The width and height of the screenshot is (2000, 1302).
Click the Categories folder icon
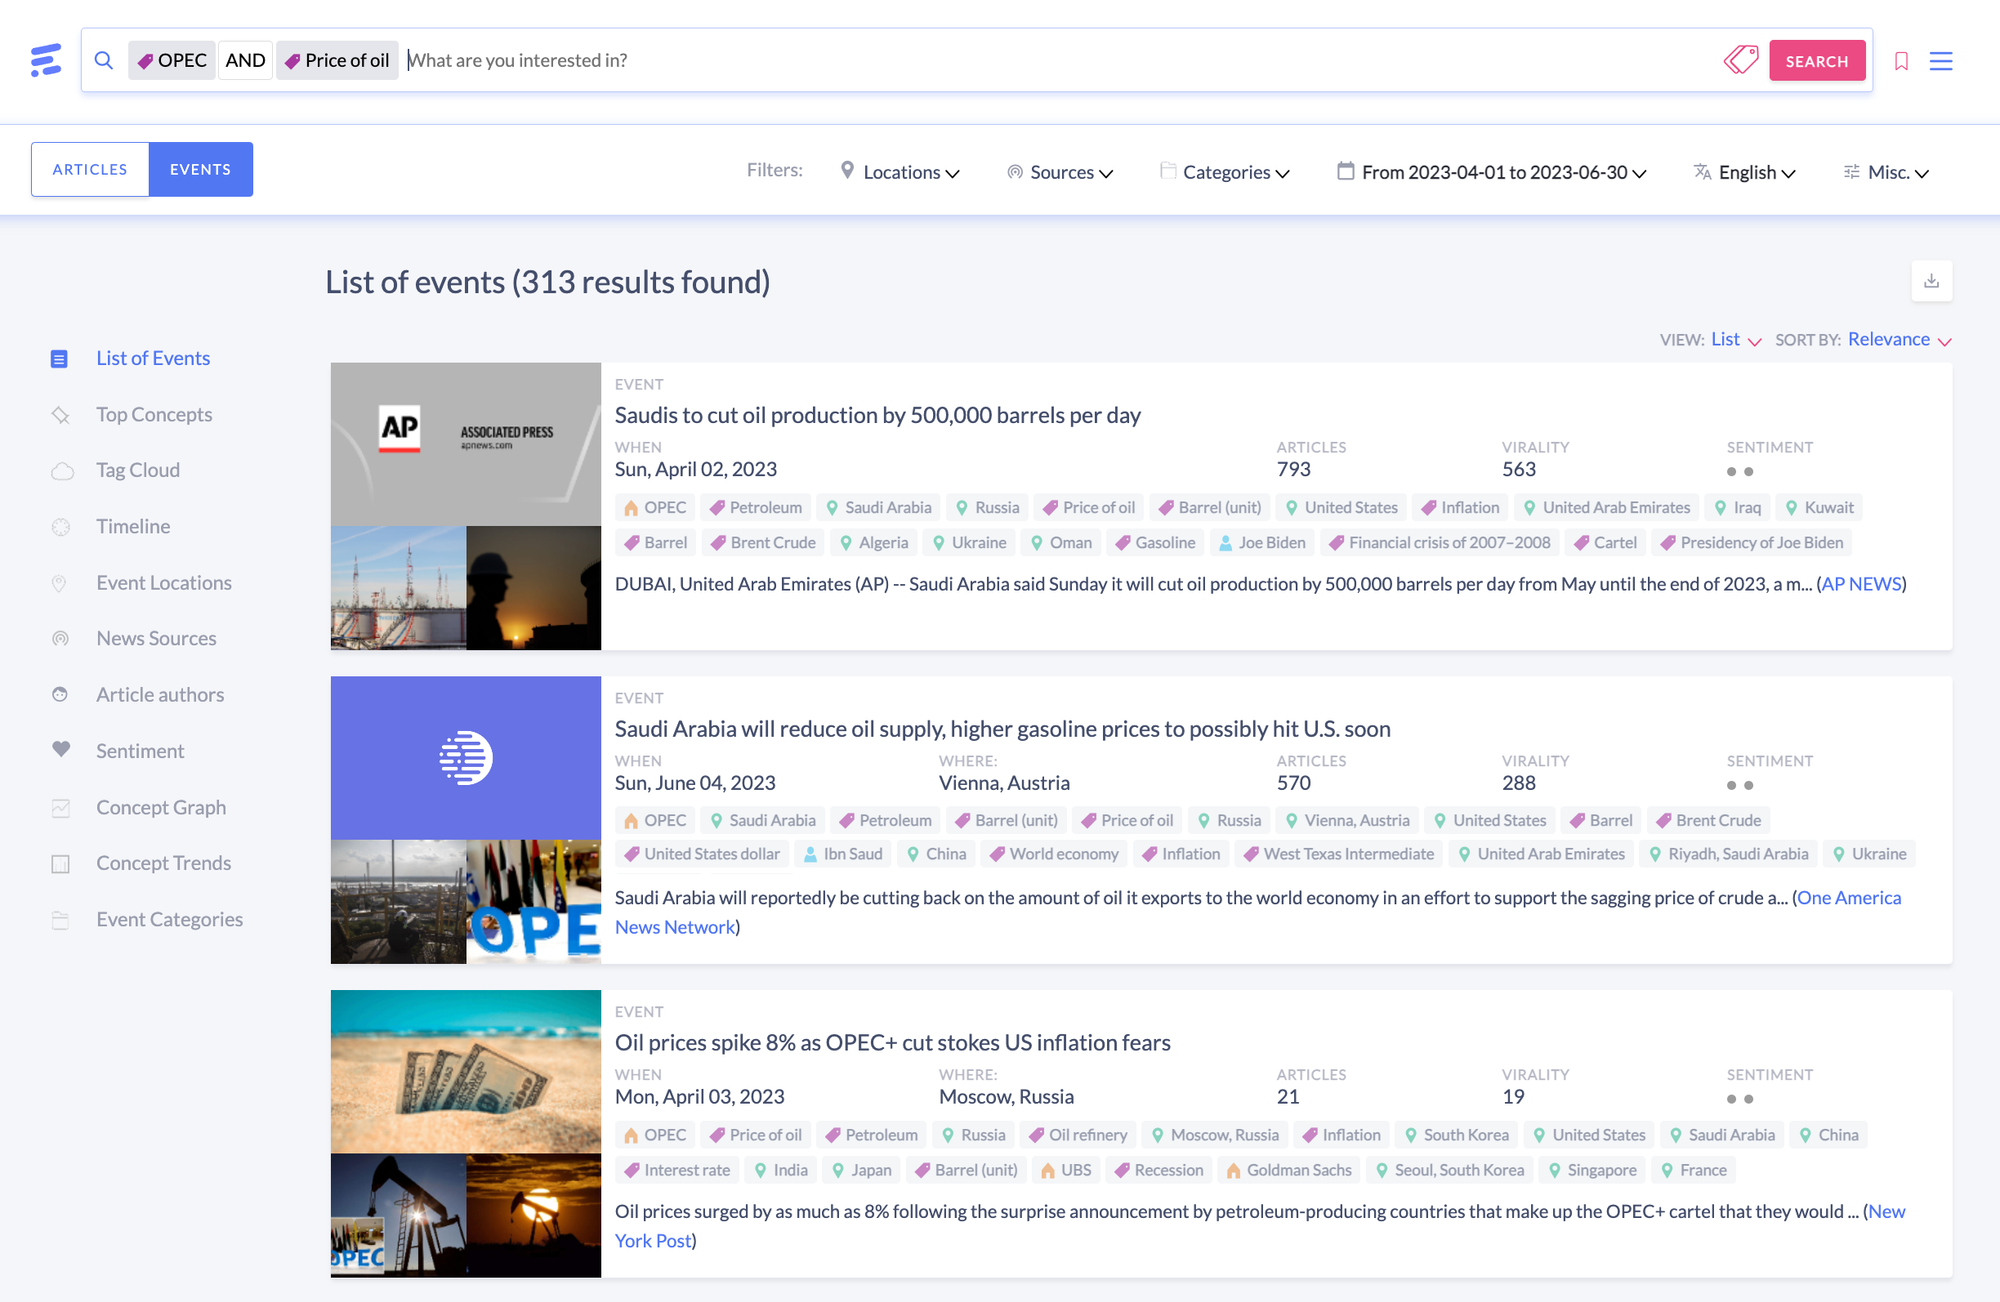(1168, 171)
